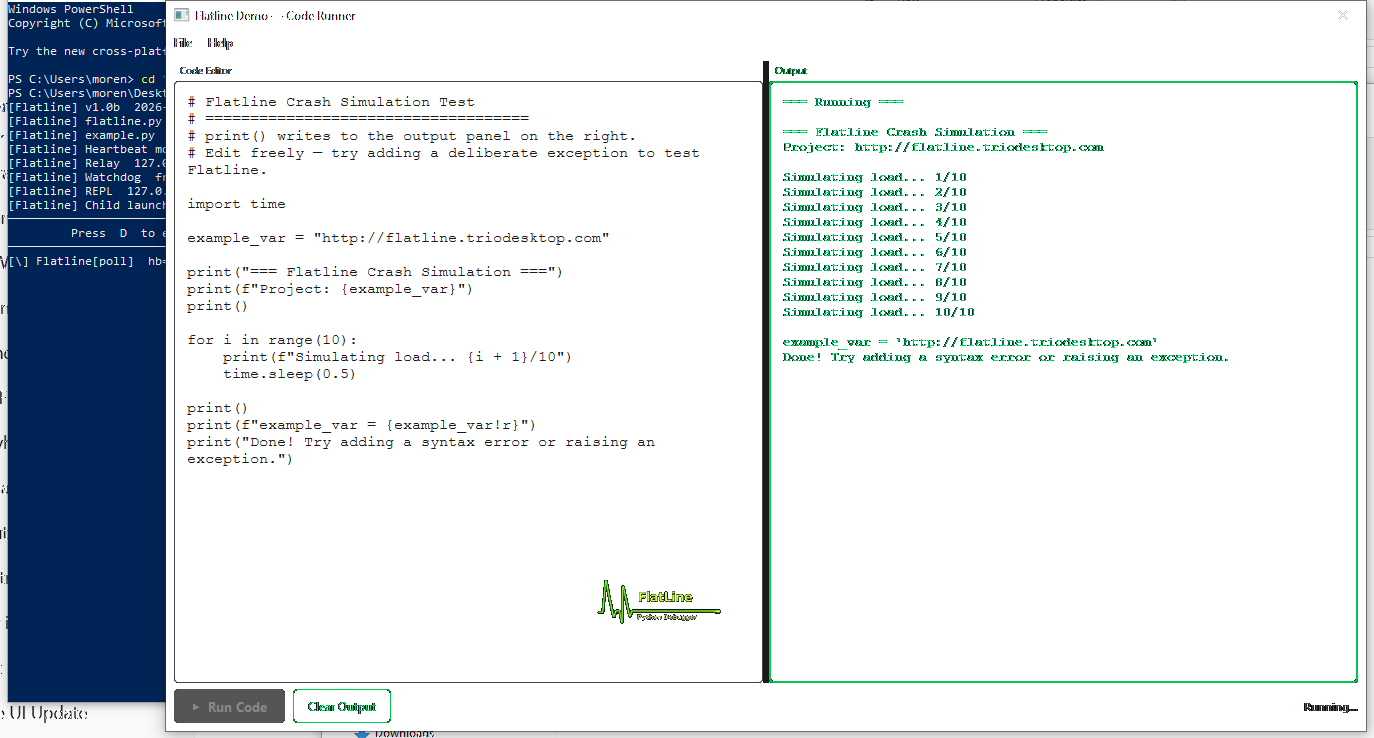Click the UI Update text at bottom left
This screenshot has width=1374, height=738.
[44, 713]
